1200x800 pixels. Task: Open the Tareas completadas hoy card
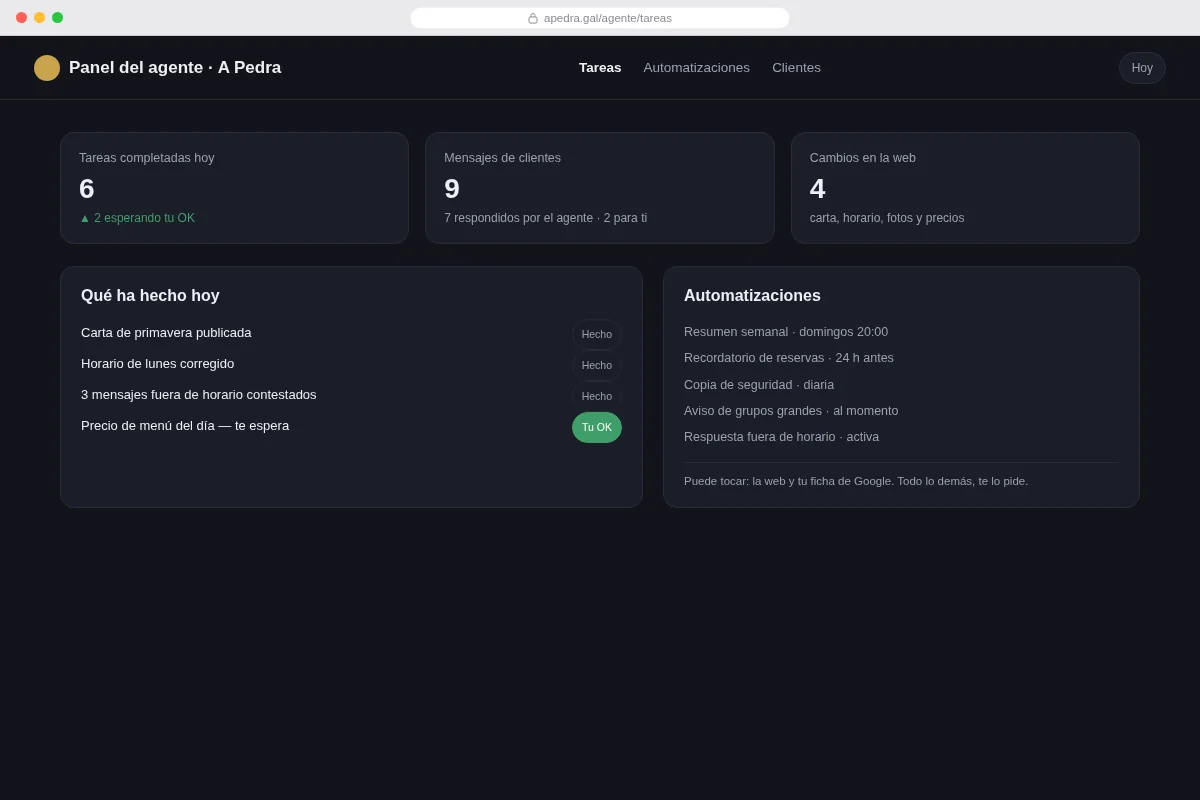(x=235, y=188)
